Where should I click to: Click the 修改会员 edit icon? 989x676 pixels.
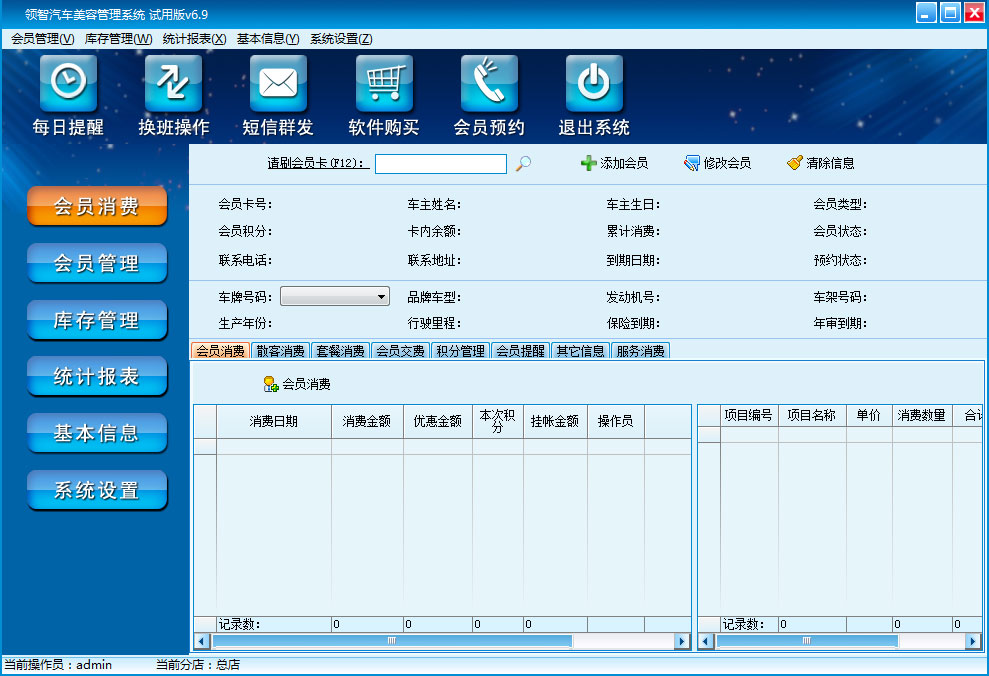click(x=691, y=163)
